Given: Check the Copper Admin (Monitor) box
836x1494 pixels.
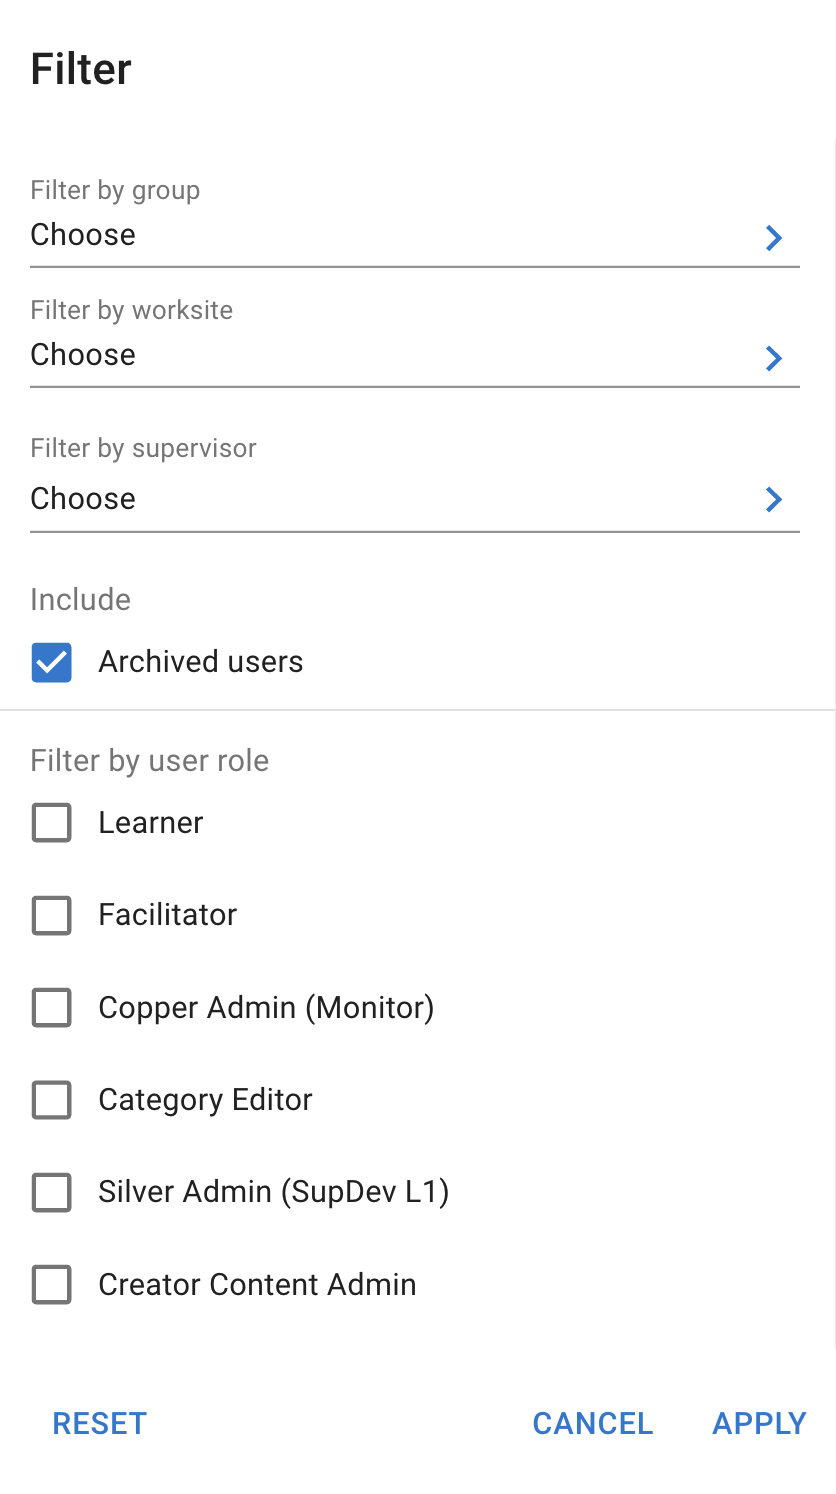Looking at the screenshot, I should tap(51, 1007).
